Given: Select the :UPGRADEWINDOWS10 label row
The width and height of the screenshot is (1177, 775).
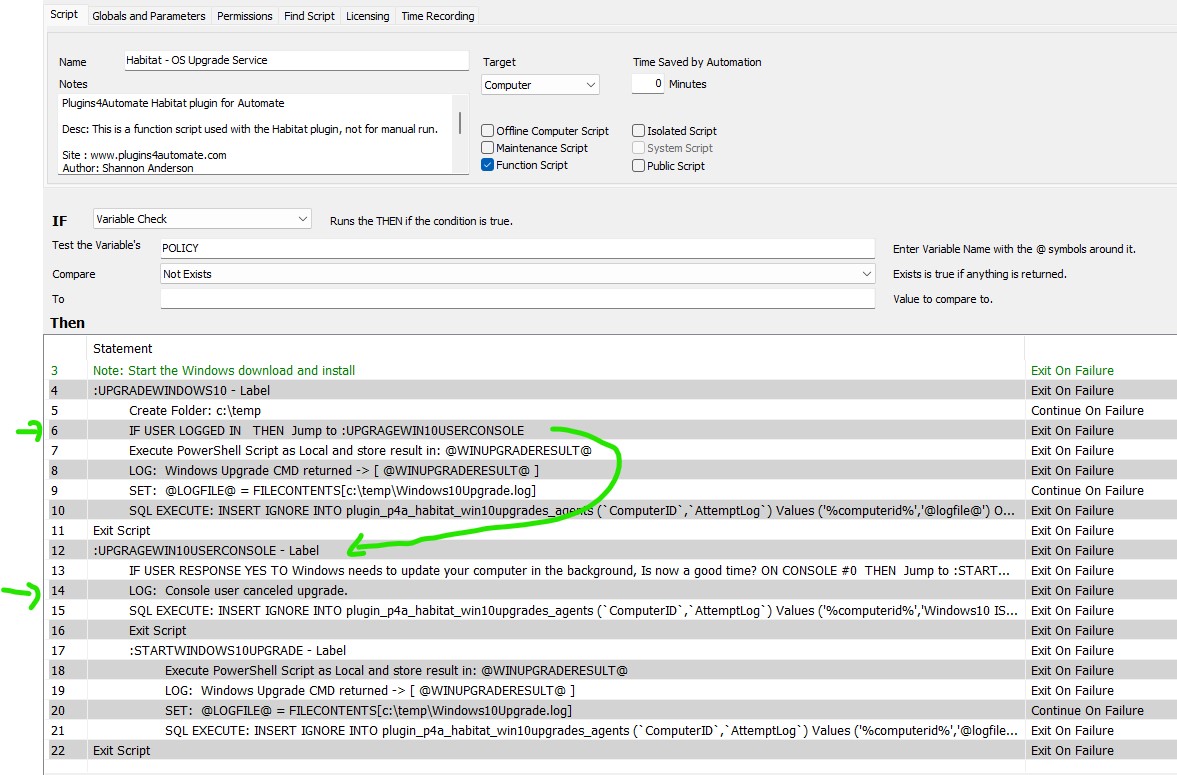Looking at the screenshot, I should click(x=181, y=391).
